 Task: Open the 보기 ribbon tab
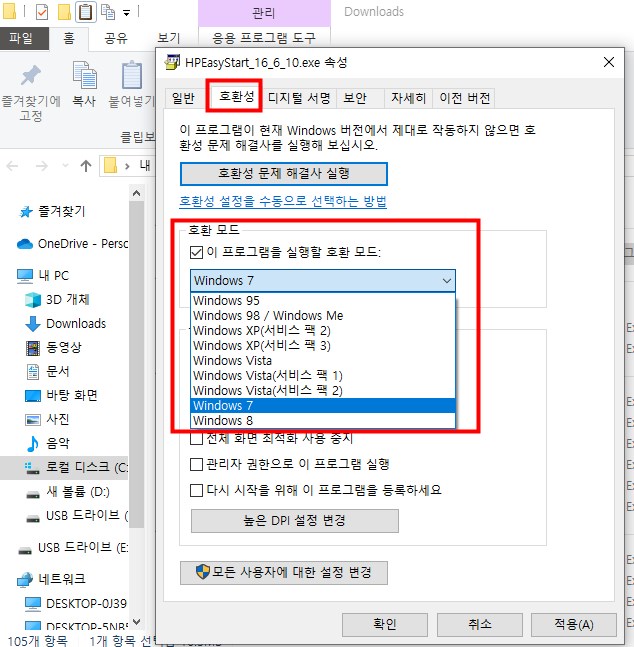coord(168,38)
